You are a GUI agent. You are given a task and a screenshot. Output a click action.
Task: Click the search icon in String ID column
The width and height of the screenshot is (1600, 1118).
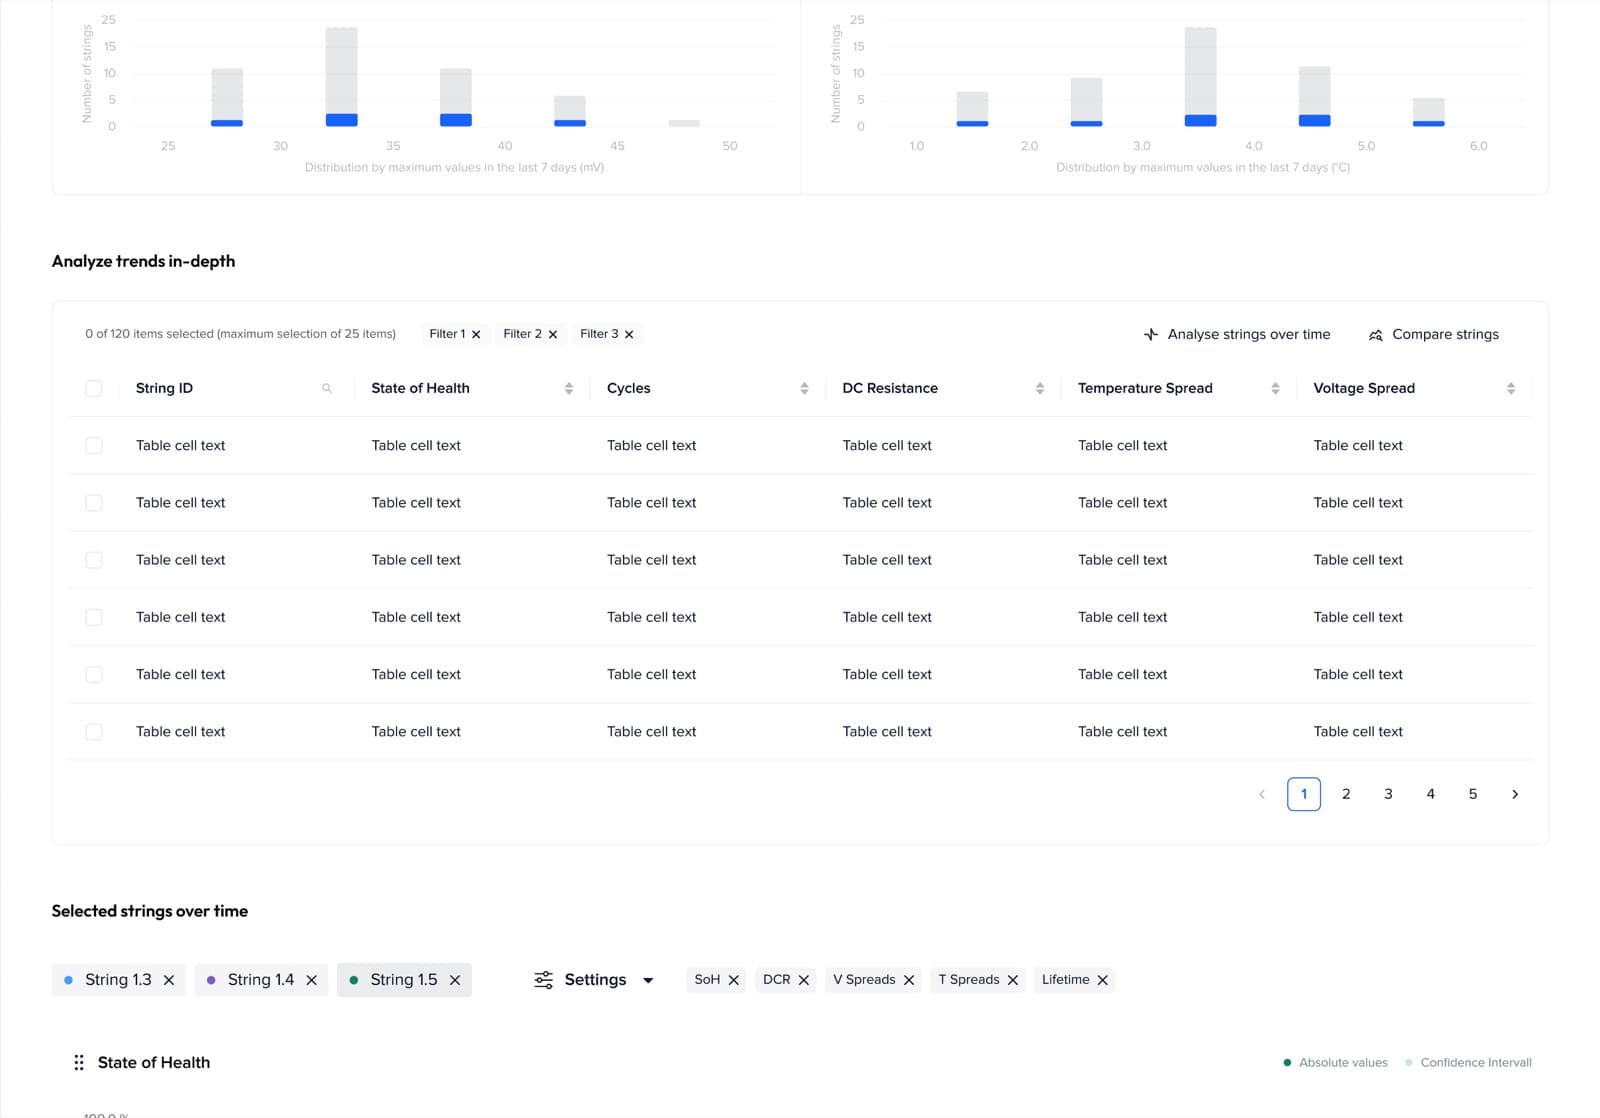327,388
